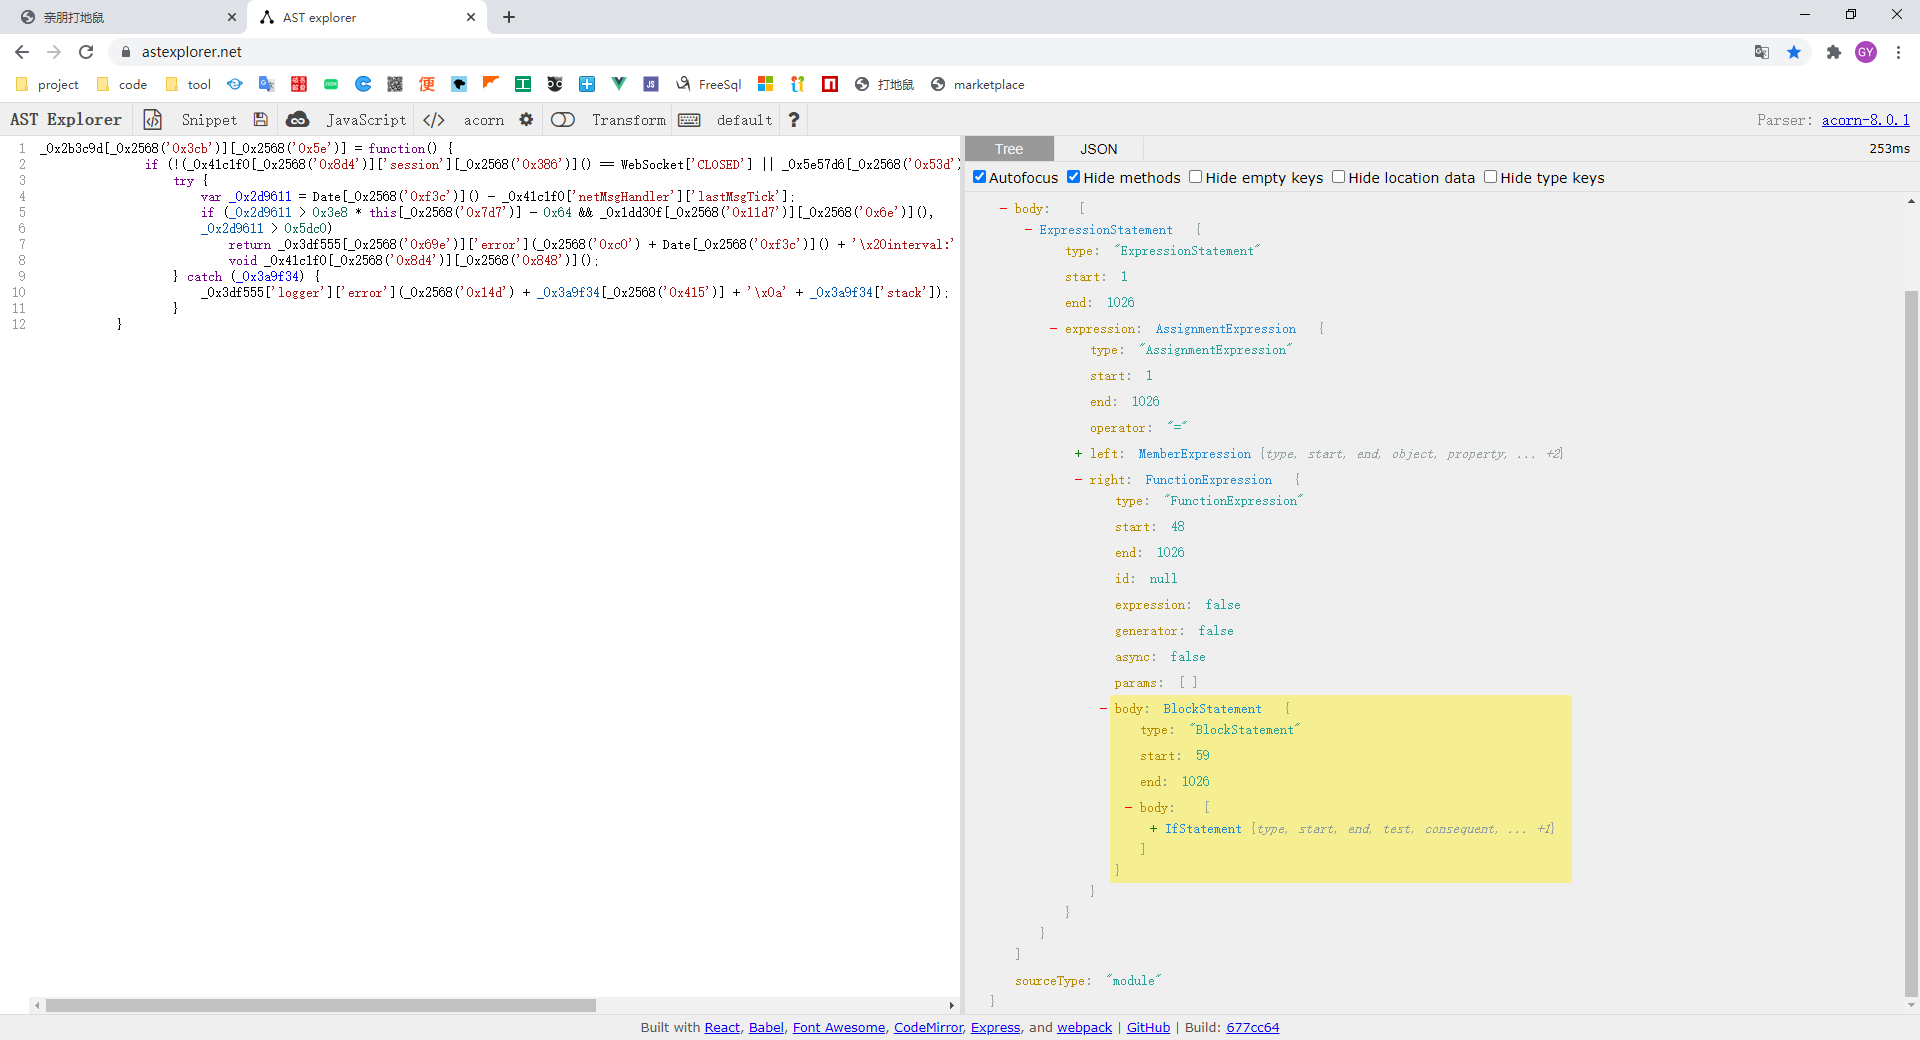Open the browser extensions puzzle icon

pyautogui.click(x=1833, y=52)
